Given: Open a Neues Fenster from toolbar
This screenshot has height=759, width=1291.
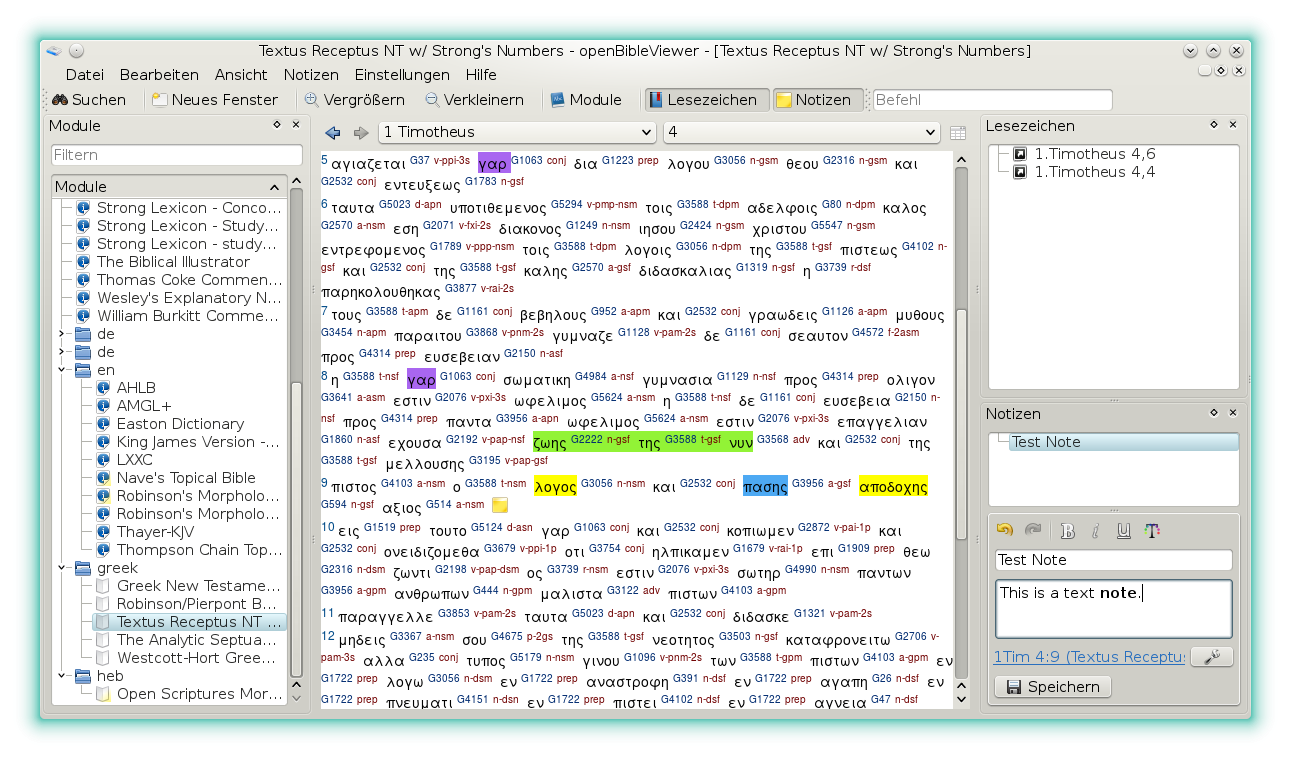Looking at the screenshot, I should (215, 100).
